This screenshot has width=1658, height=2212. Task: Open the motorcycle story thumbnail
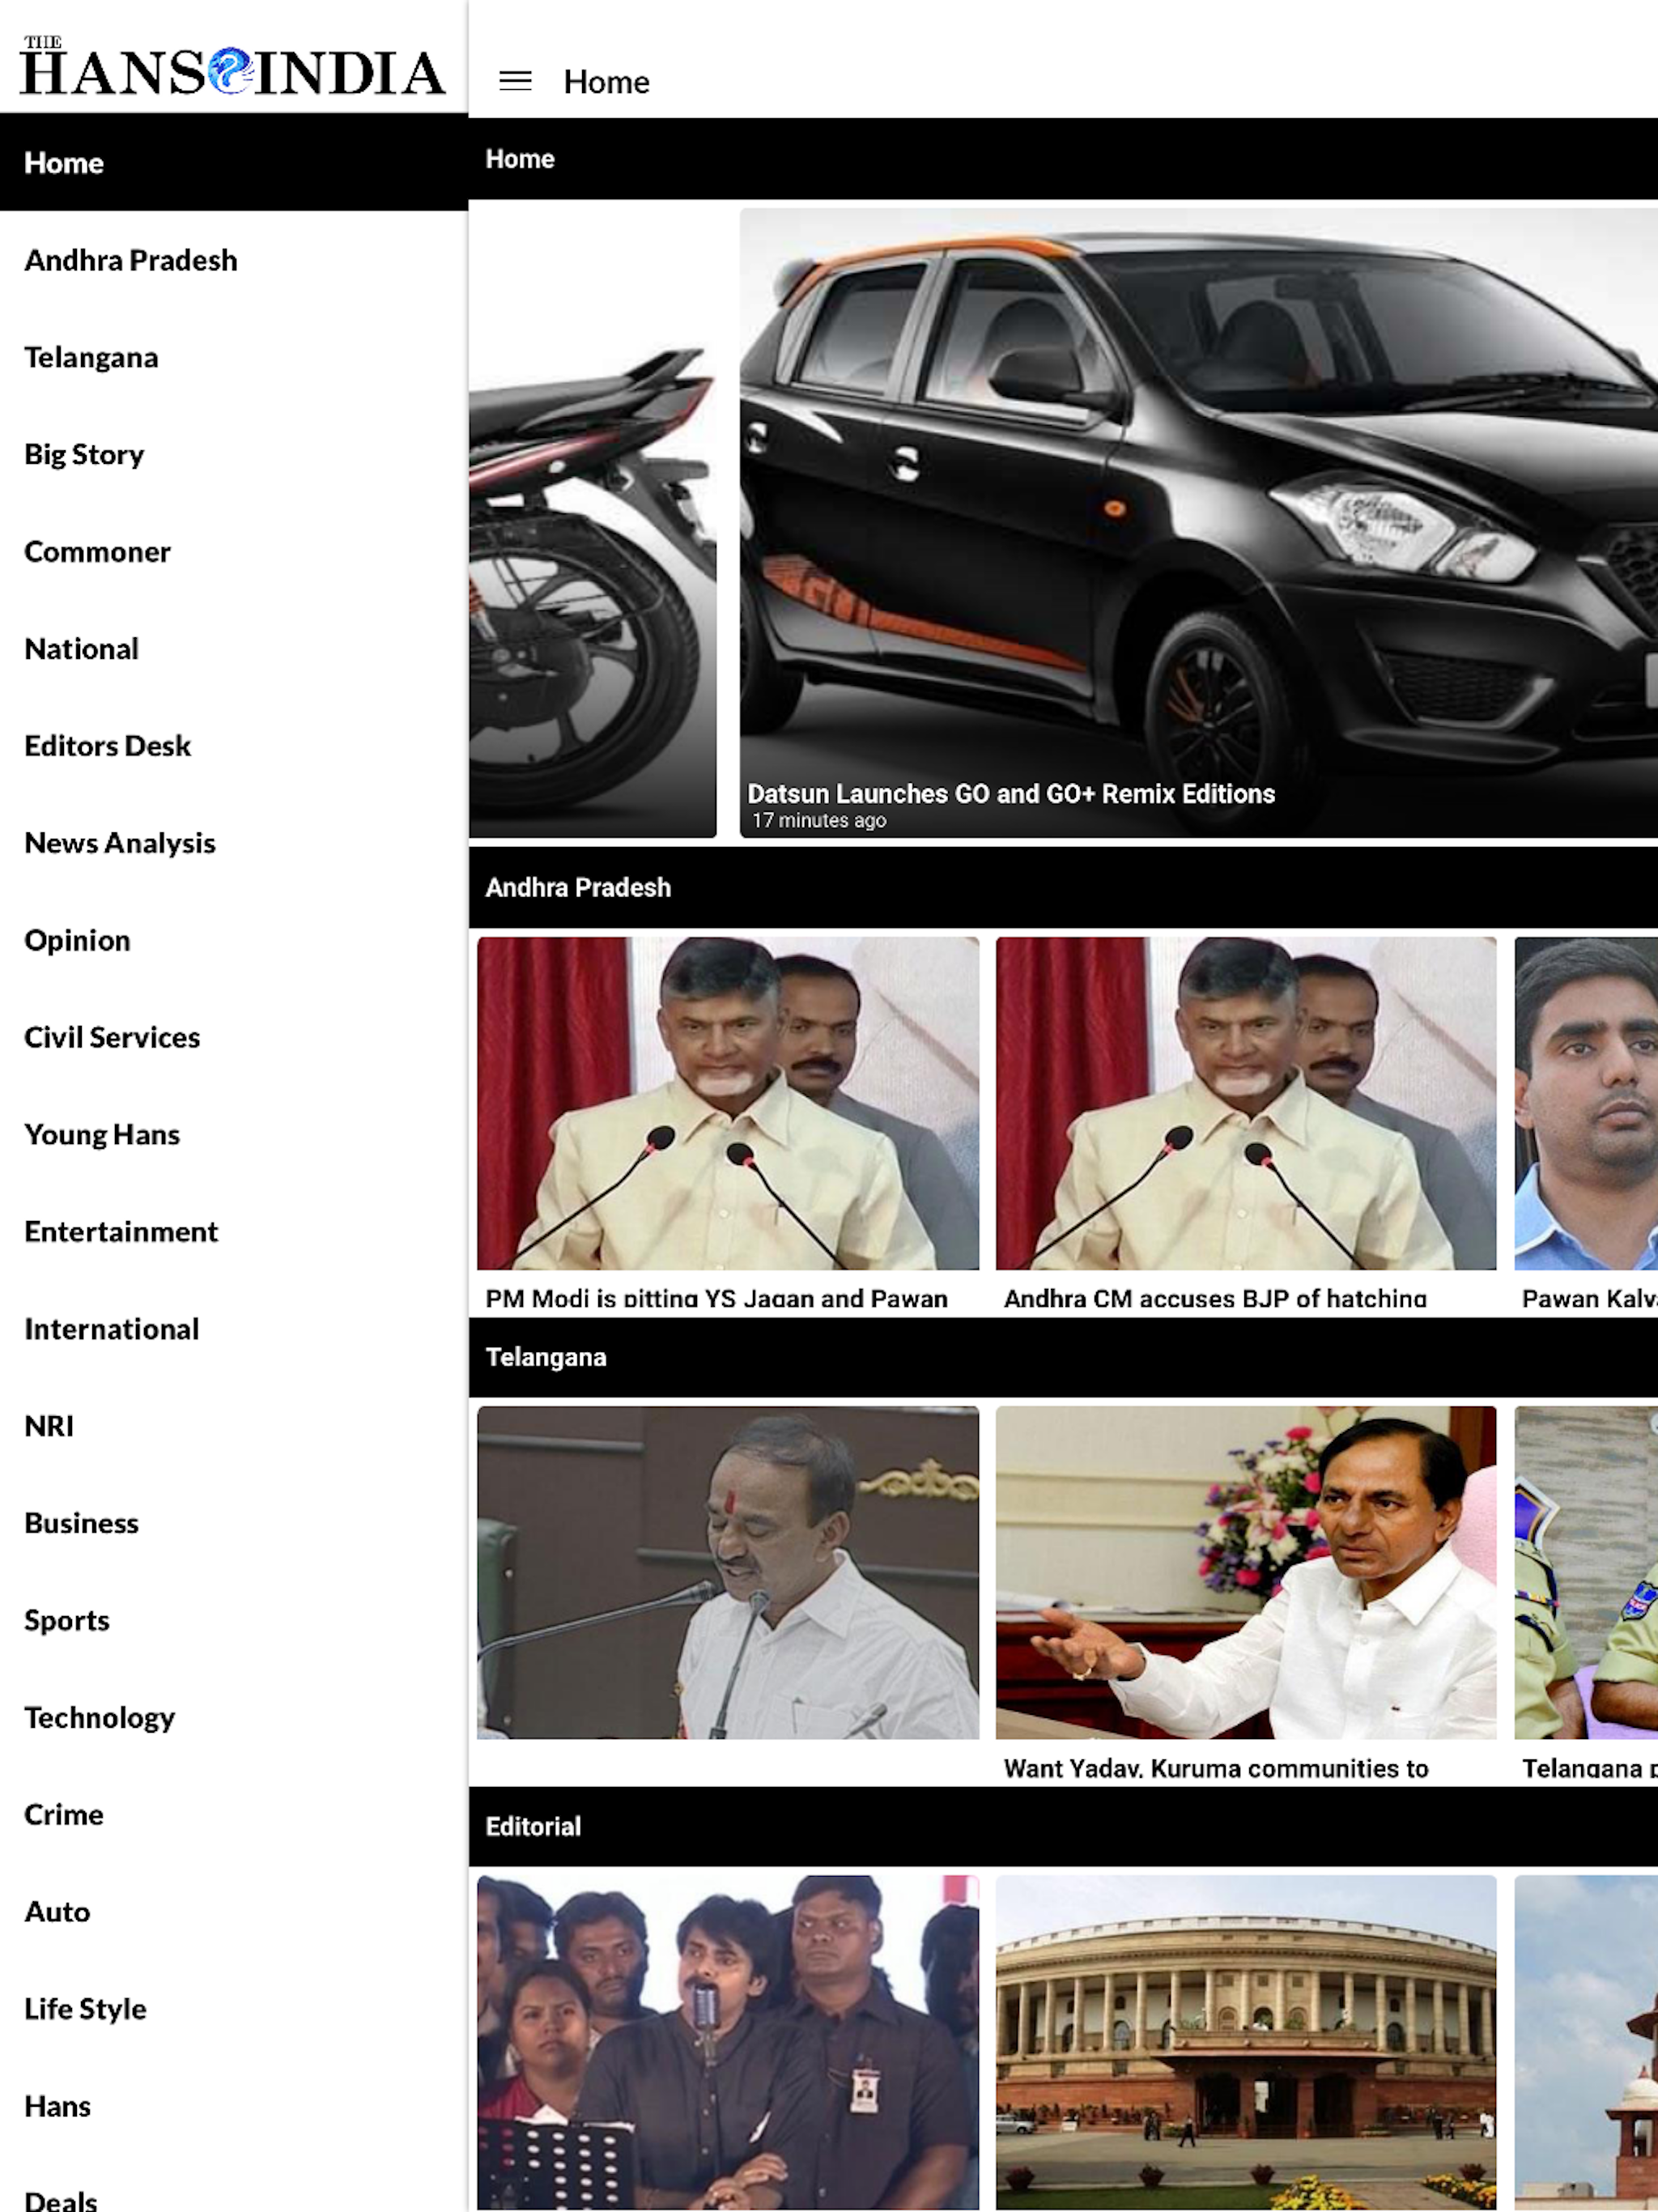592,560
